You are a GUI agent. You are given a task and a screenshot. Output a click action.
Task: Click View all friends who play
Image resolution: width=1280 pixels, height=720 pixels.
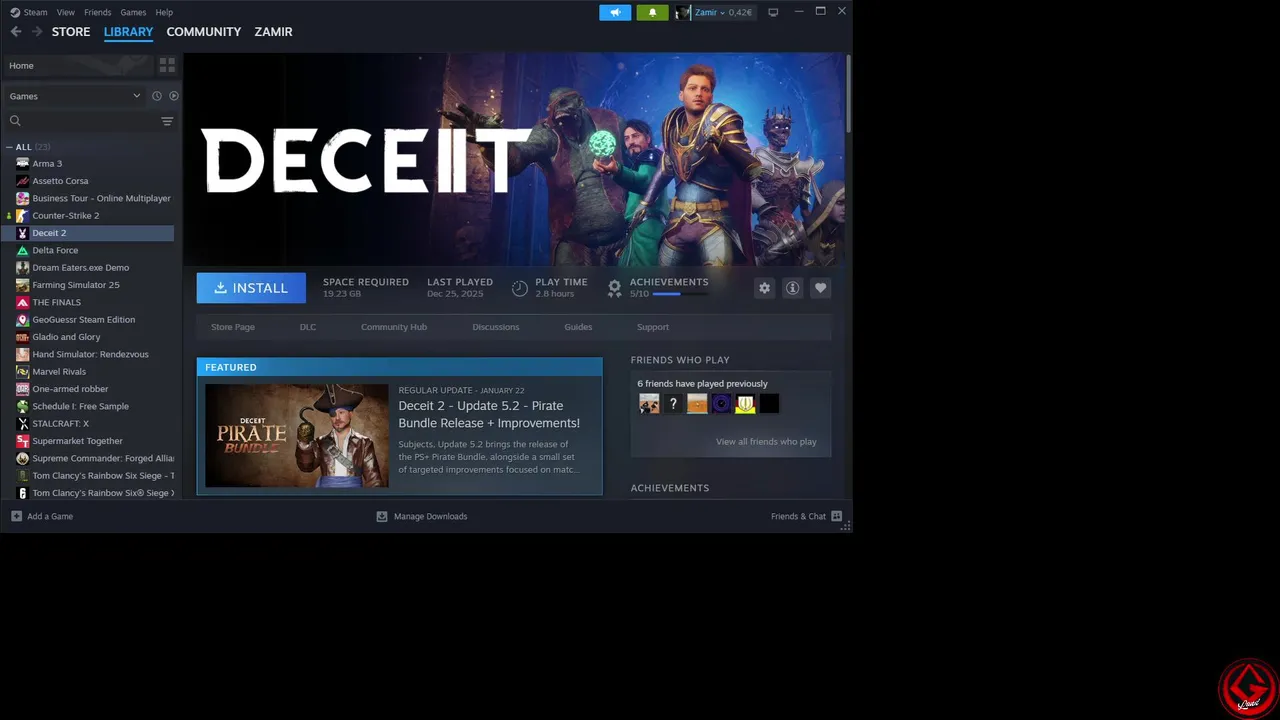point(766,442)
